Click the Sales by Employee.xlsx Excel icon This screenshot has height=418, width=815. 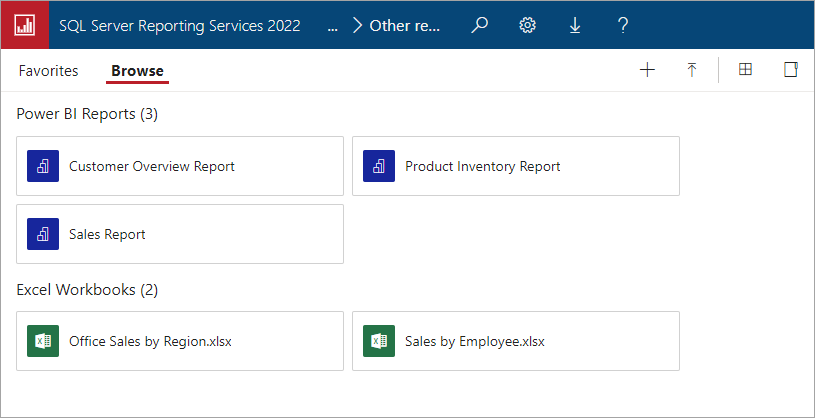point(379,341)
